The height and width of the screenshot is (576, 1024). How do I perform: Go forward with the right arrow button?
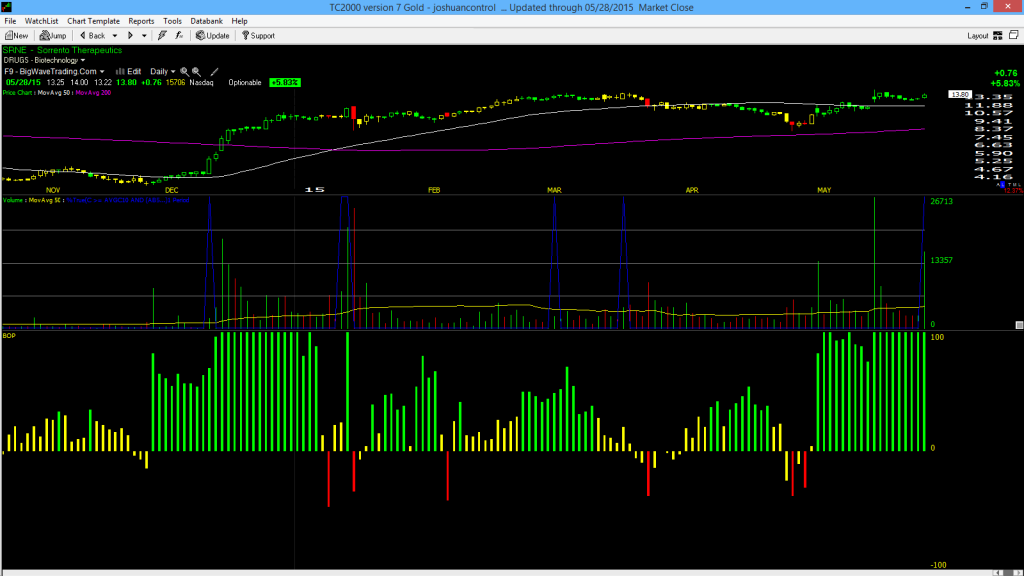tap(130, 36)
